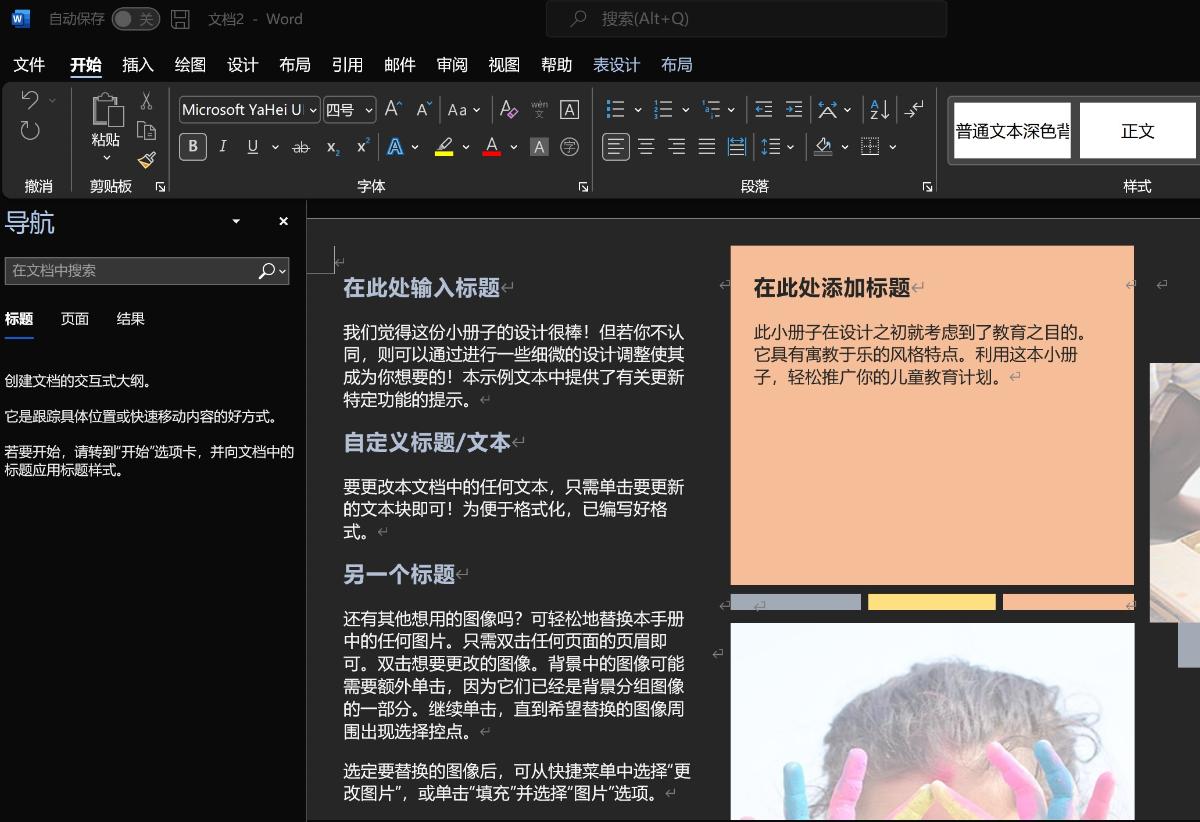1200x822 pixels.
Task: Apply the 普通文本深色背景 style
Action: click(x=1012, y=131)
